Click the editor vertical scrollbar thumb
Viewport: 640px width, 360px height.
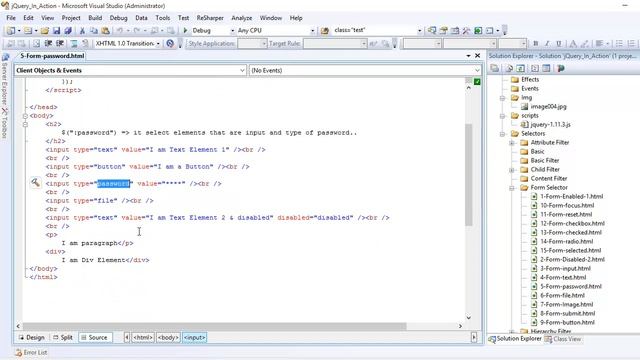(x=469, y=175)
